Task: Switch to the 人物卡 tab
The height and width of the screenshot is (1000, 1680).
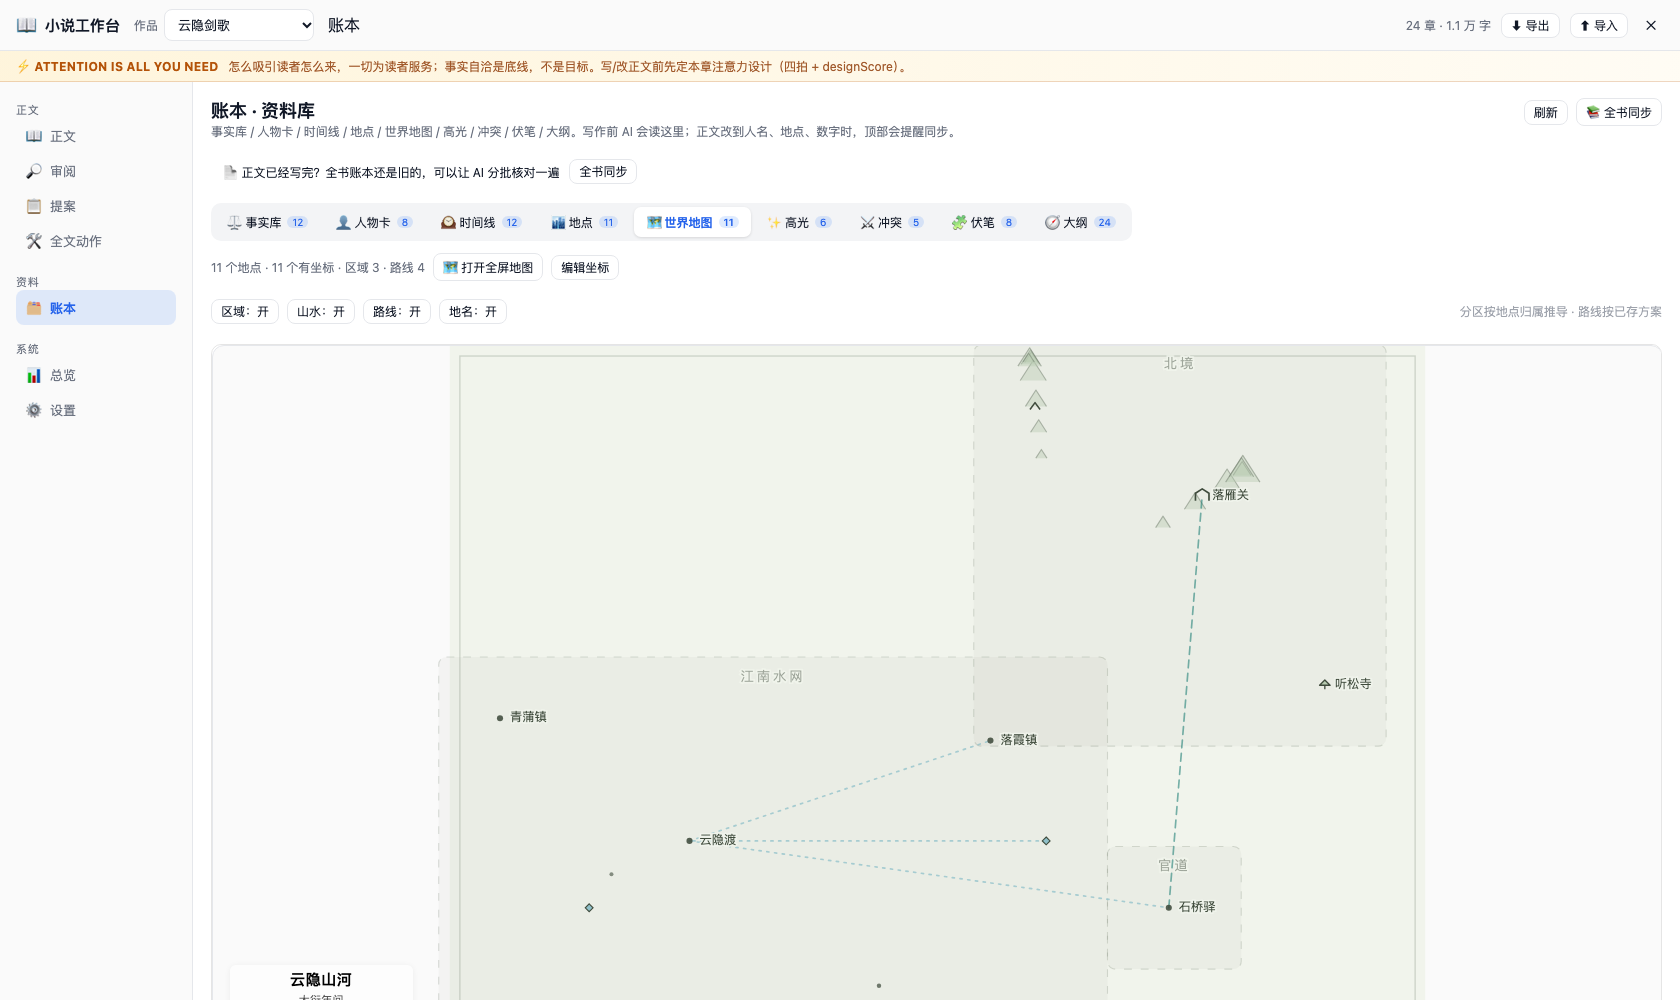Action: [374, 222]
